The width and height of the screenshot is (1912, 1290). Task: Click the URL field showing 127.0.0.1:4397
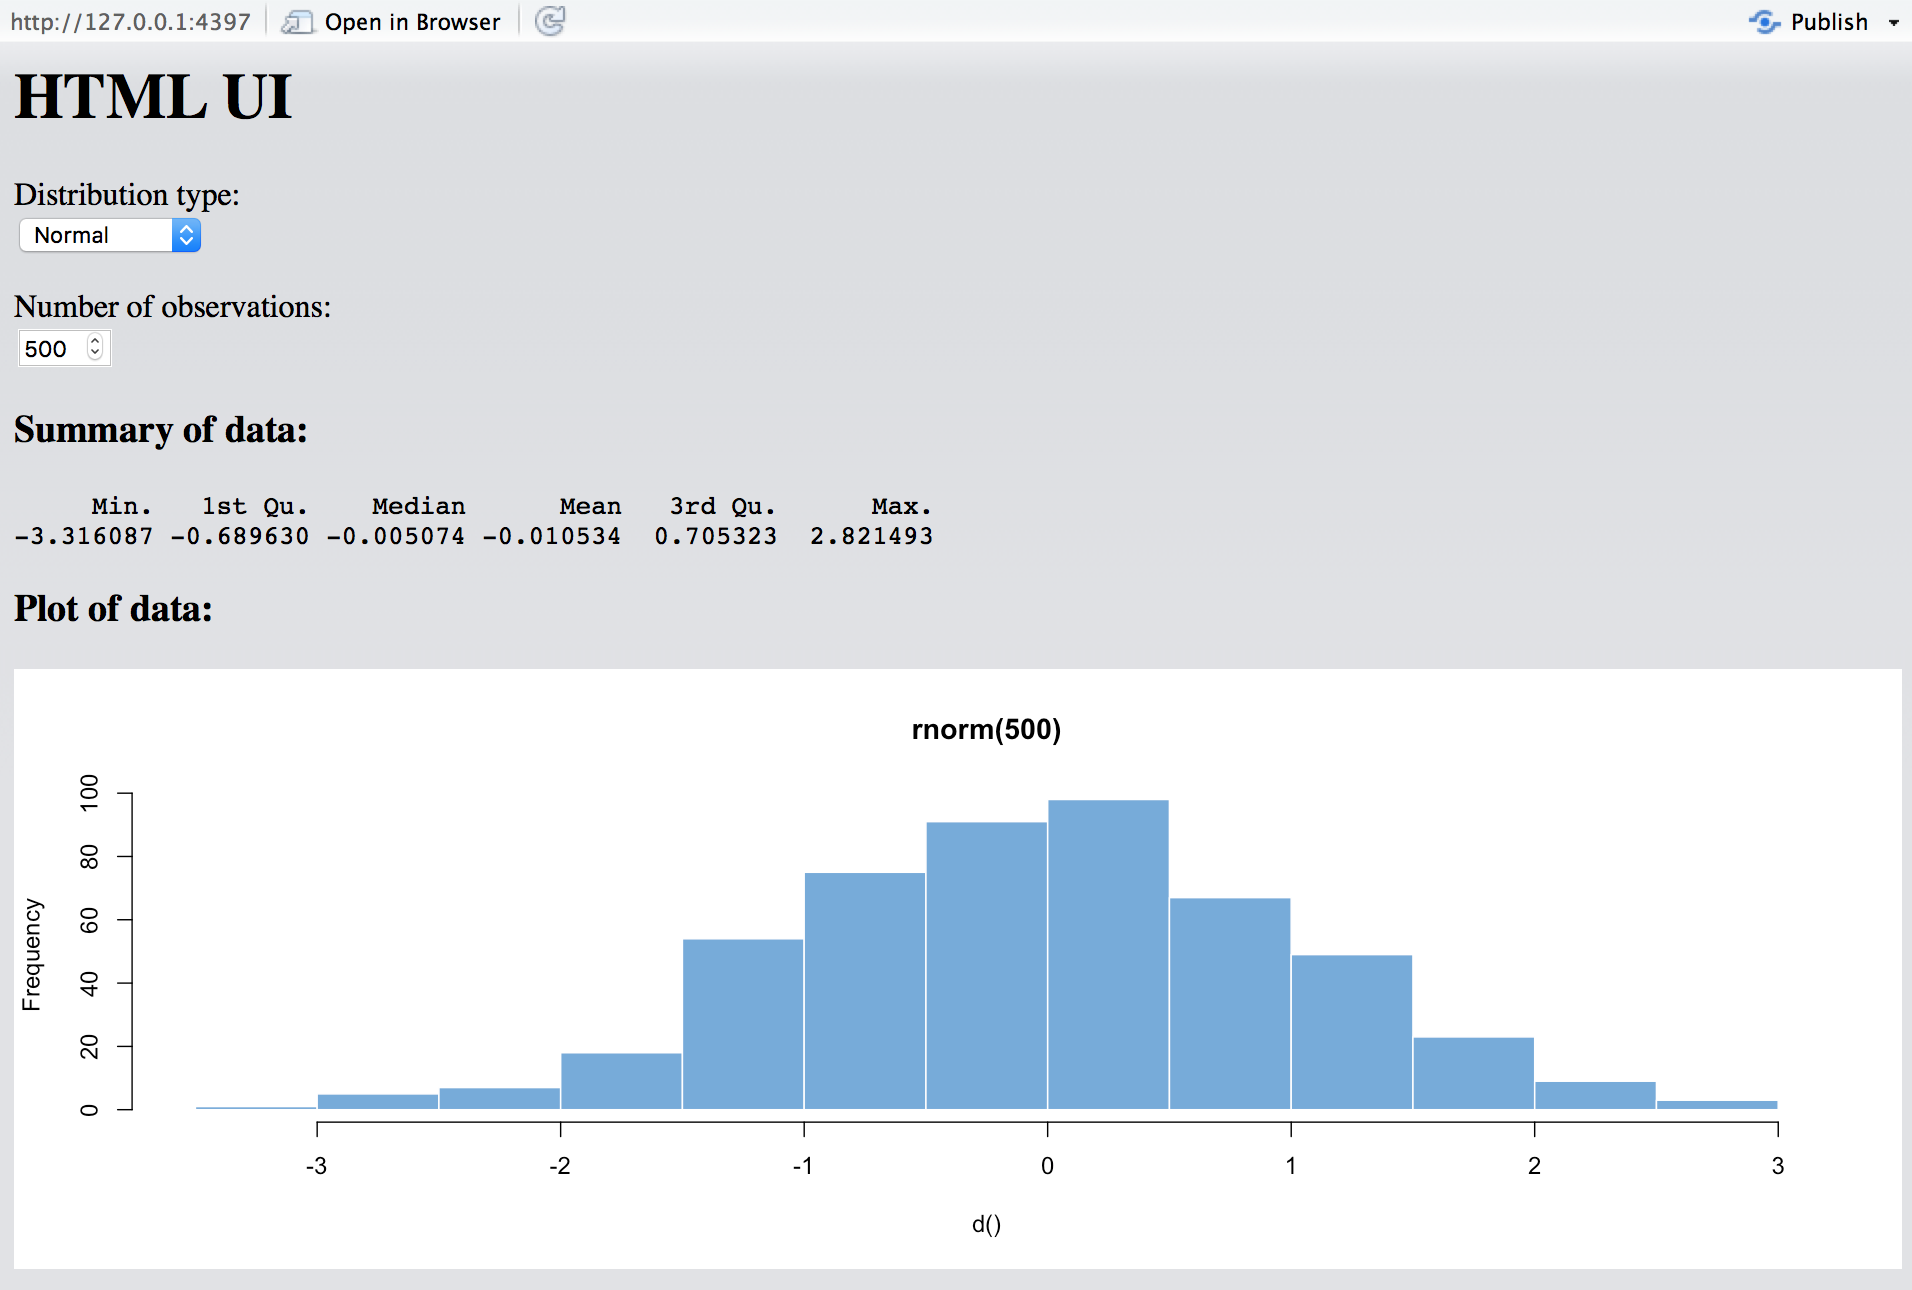coord(130,19)
